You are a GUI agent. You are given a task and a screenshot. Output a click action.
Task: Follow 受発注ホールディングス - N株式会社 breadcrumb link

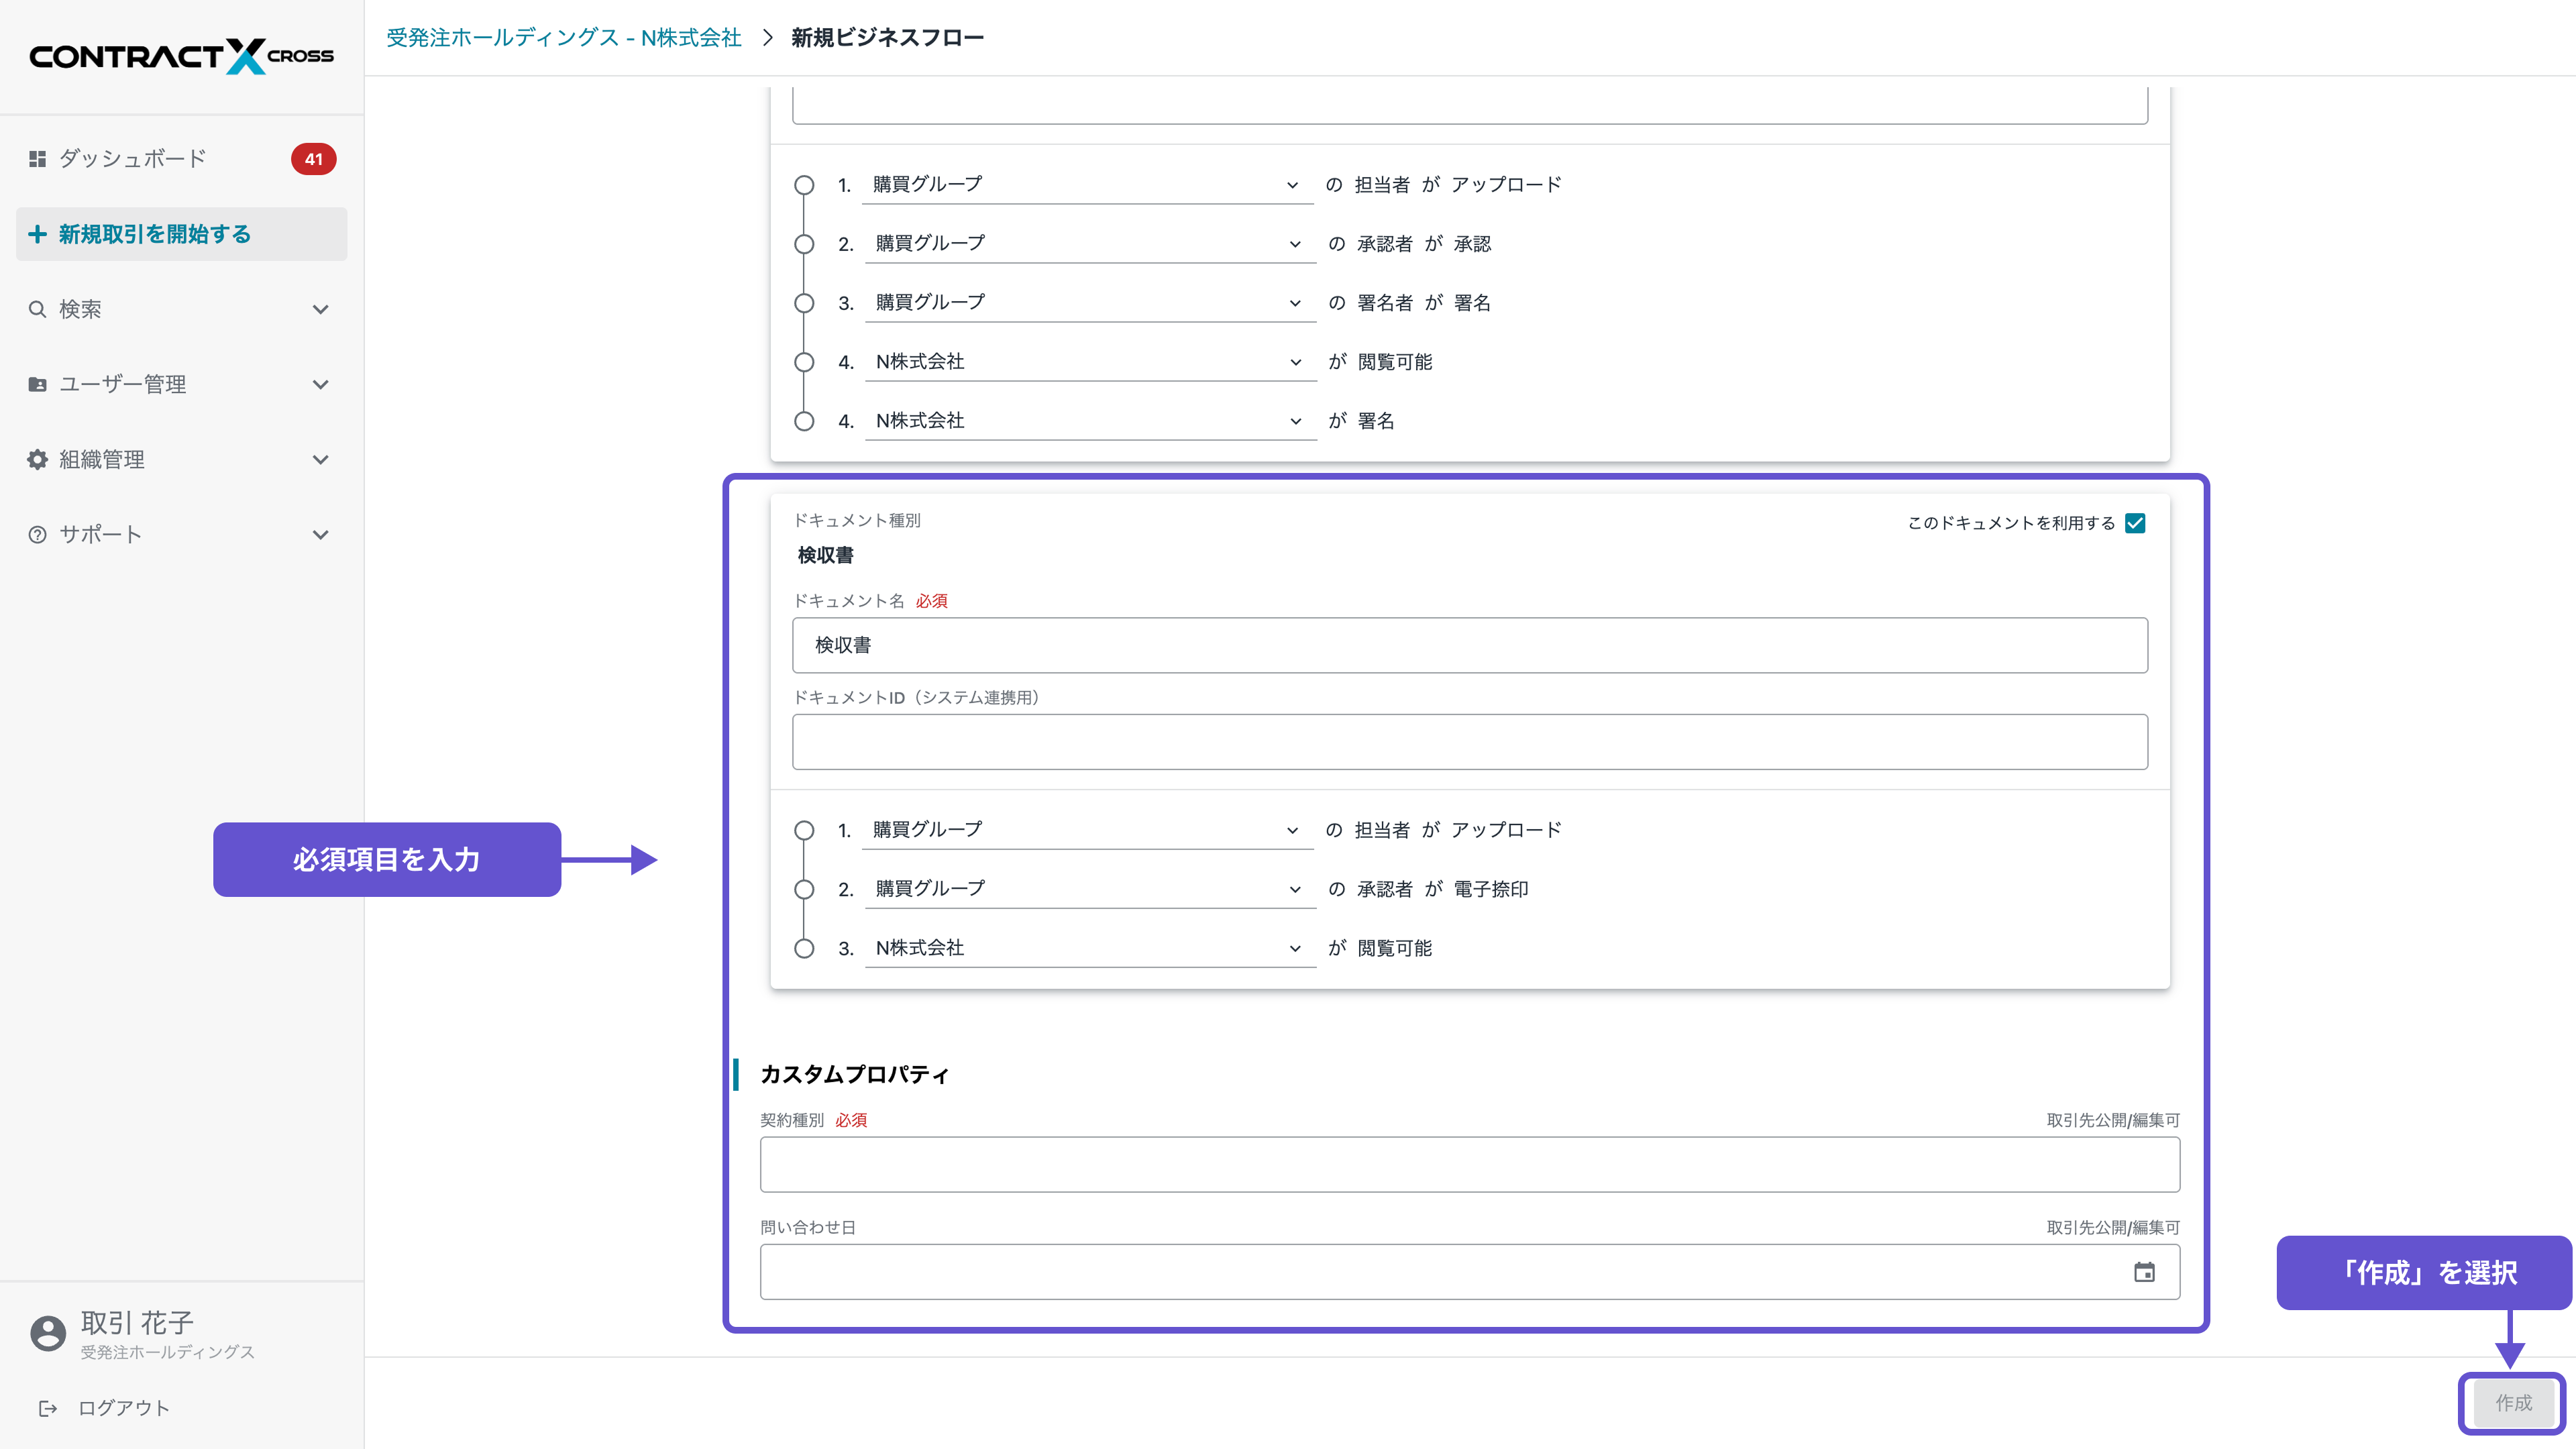pos(564,38)
